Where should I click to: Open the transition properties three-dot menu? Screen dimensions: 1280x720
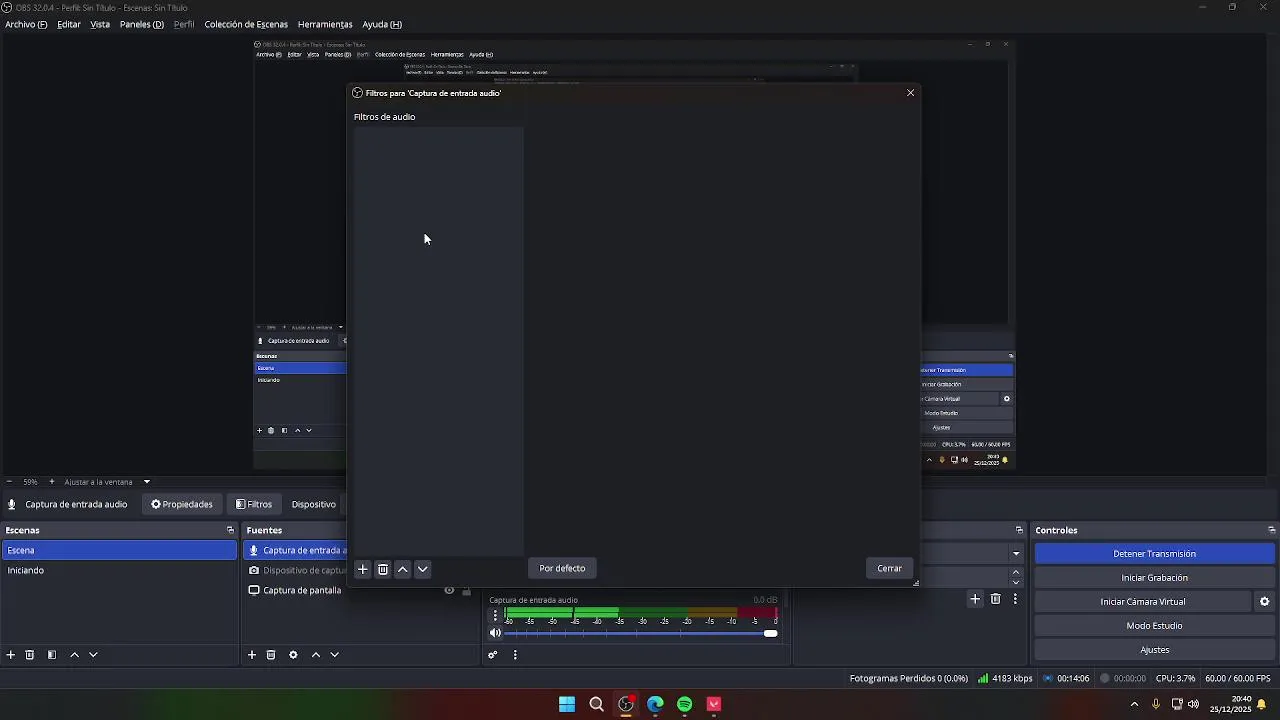tap(1015, 599)
